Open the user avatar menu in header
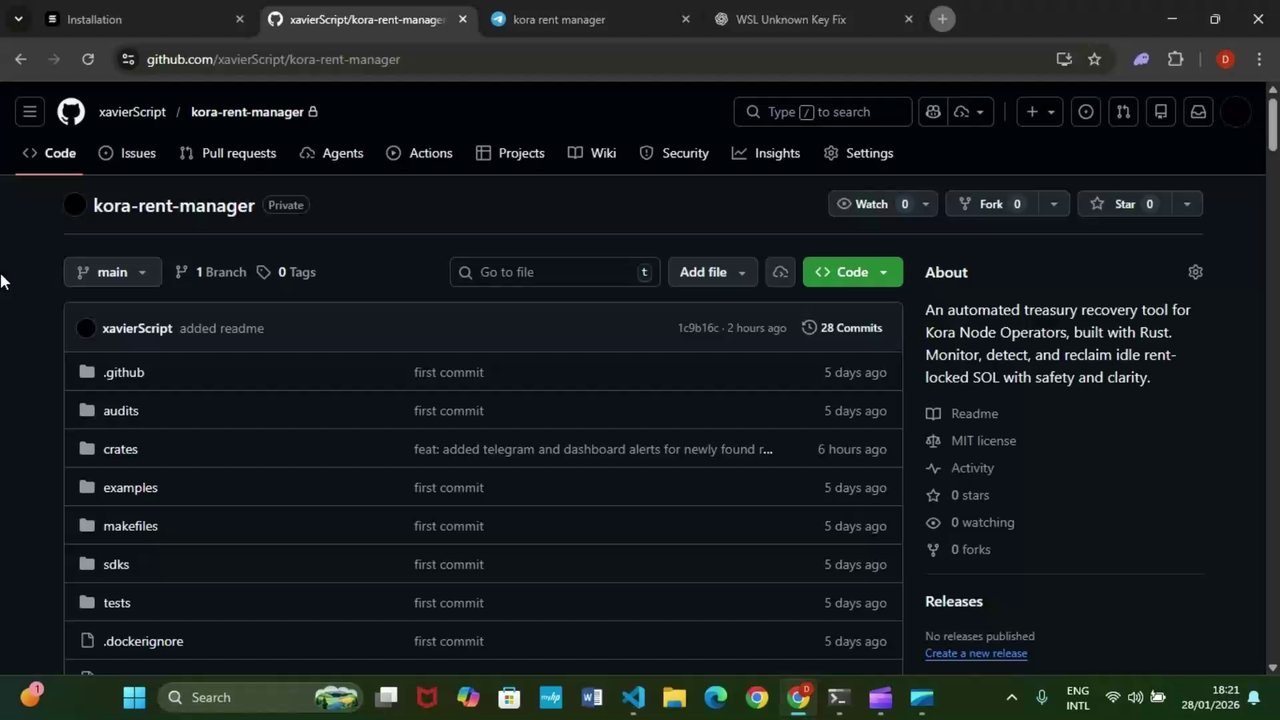1280x720 pixels. pyautogui.click(x=1236, y=112)
